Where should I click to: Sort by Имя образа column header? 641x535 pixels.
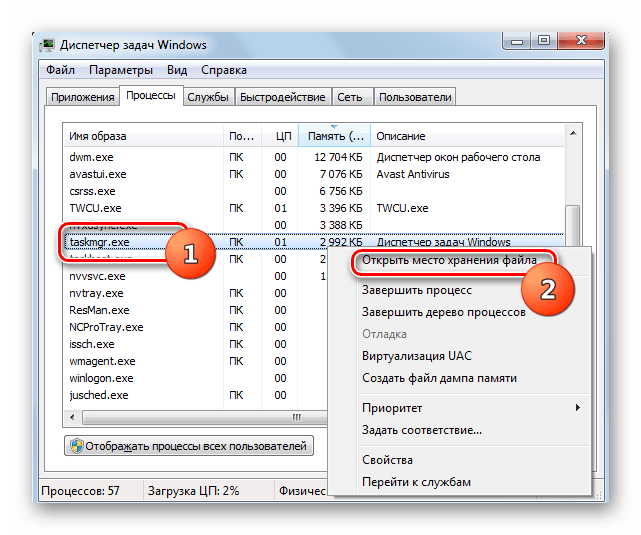(x=143, y=136)
